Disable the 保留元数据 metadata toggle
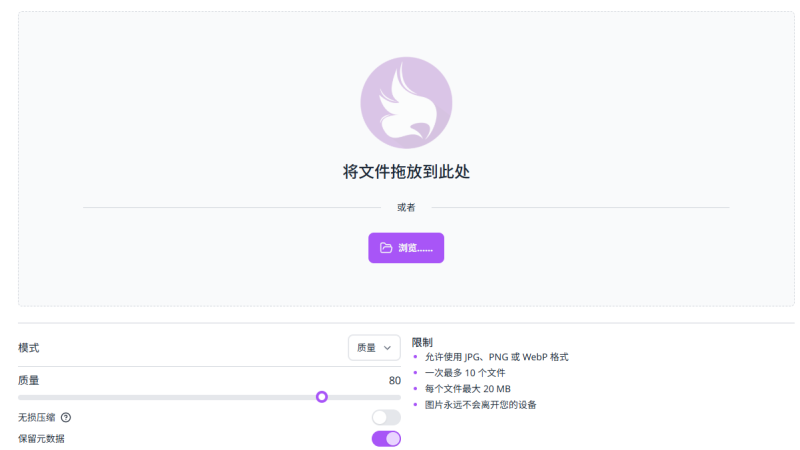The image size is (800, 450). click(386, 439)
